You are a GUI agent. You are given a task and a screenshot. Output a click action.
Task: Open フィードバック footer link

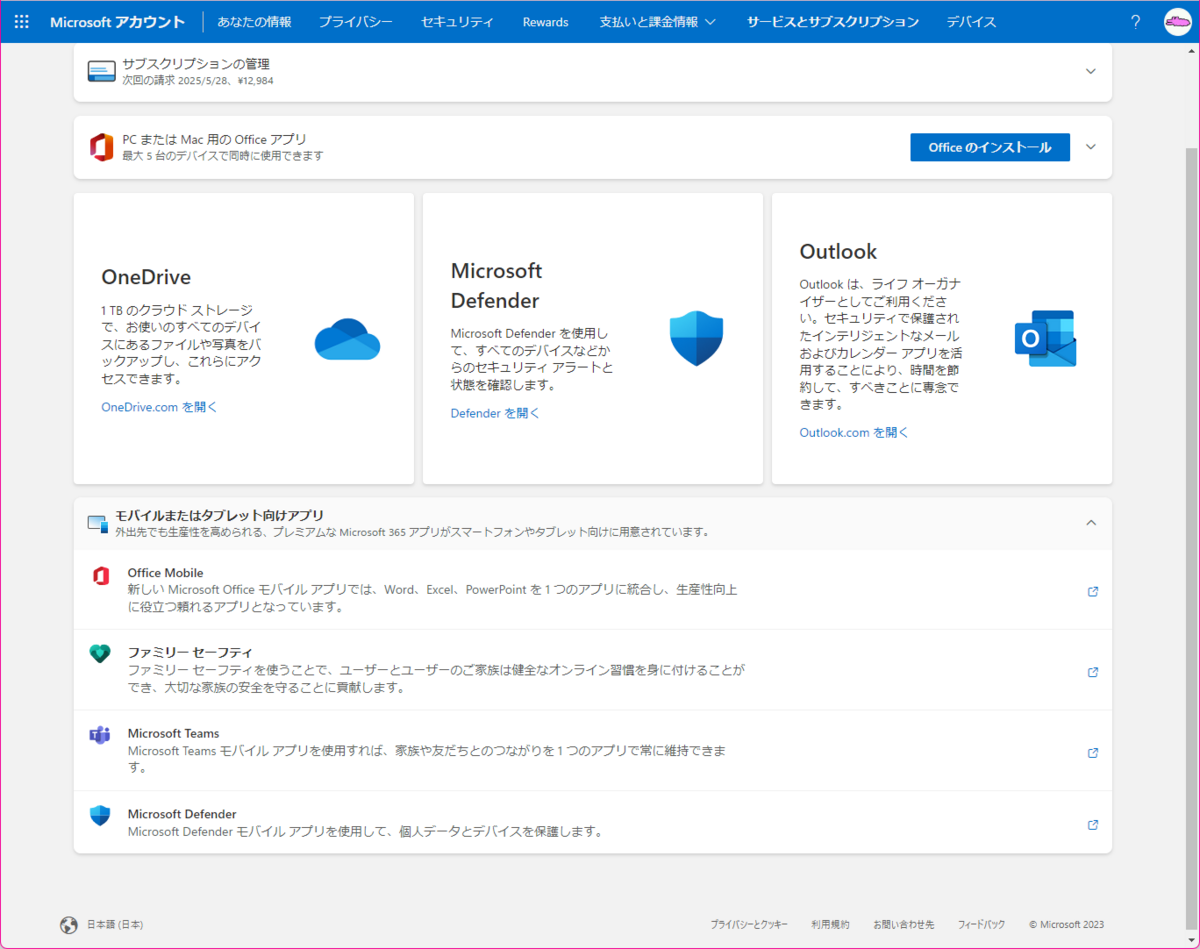coord(981,925)
